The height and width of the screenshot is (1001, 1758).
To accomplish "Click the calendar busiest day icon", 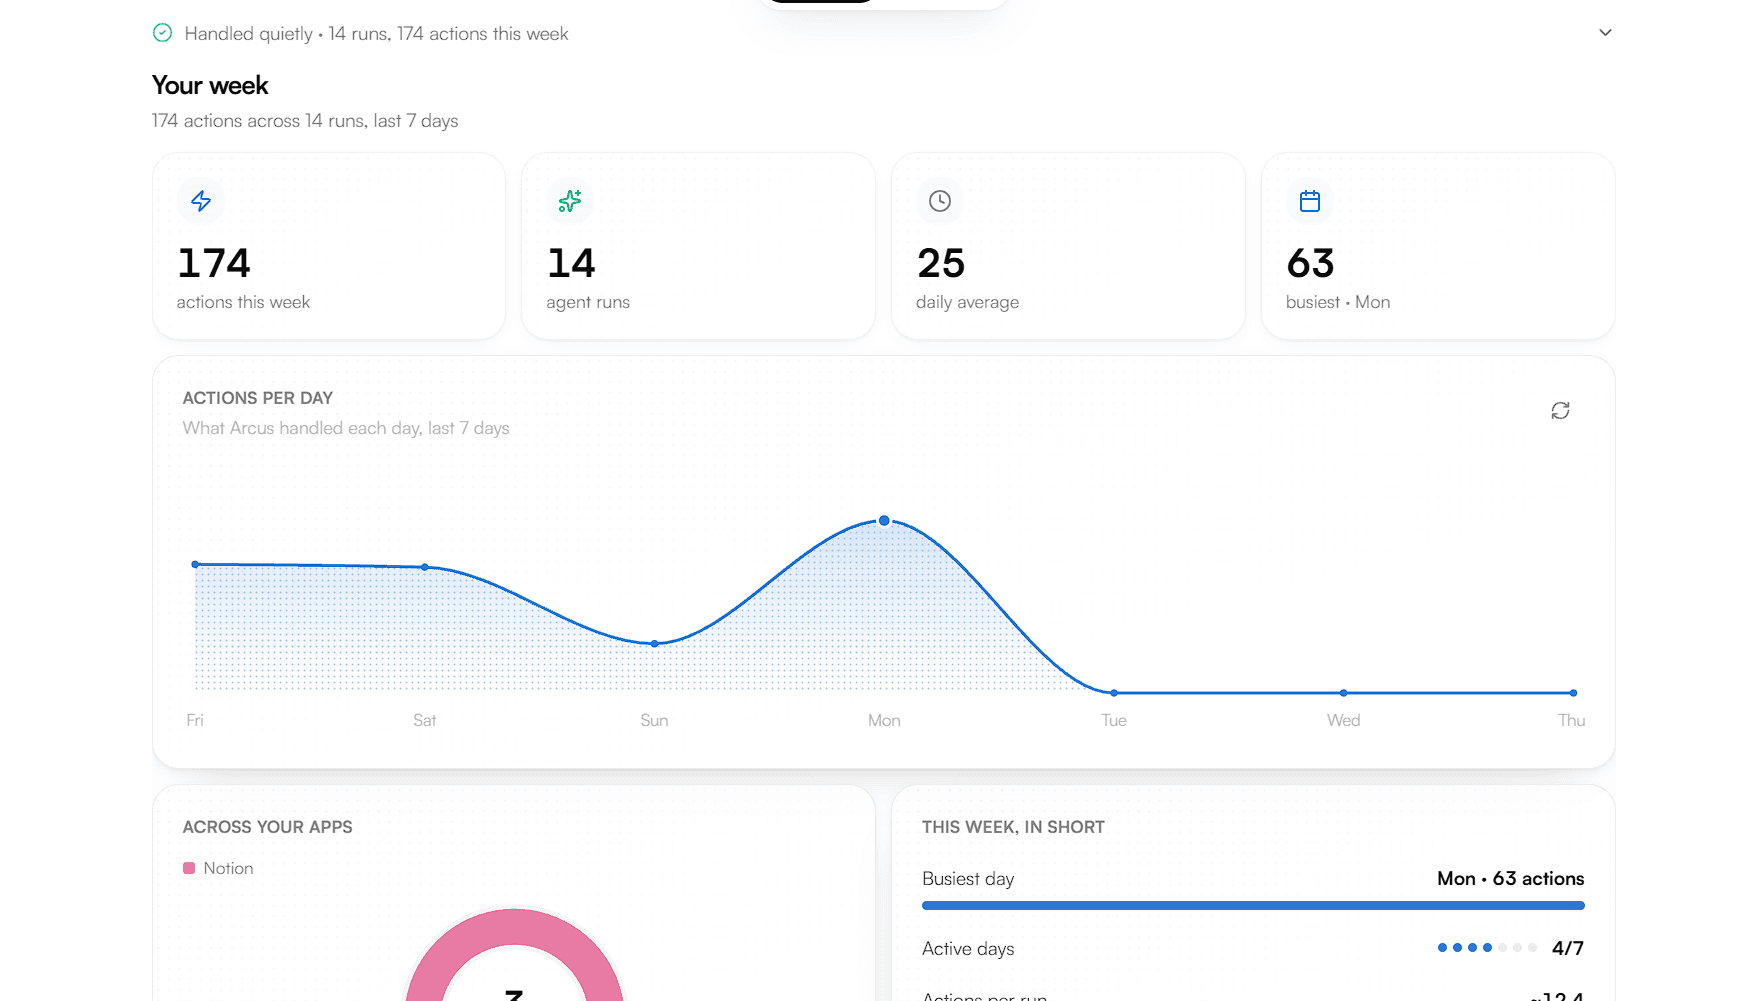I will [1310, 201].
